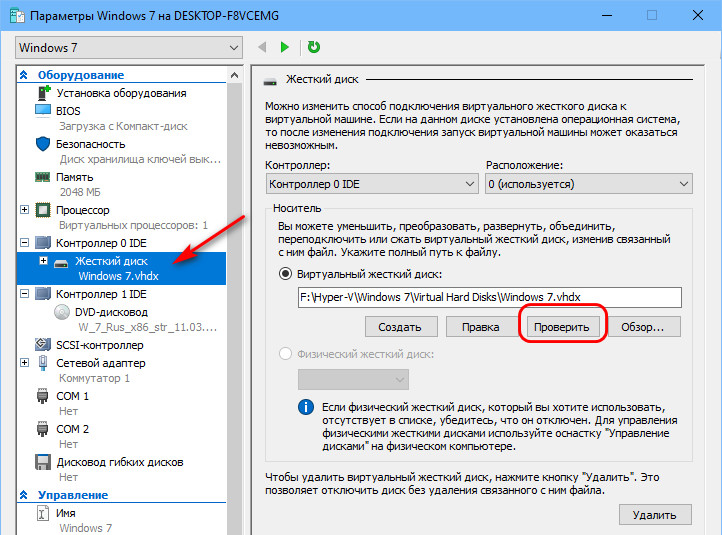Click the hard disk drive icon in the tree
Image resolution: width=722 pixels, height=535 pixels.
tap(61, 263)
